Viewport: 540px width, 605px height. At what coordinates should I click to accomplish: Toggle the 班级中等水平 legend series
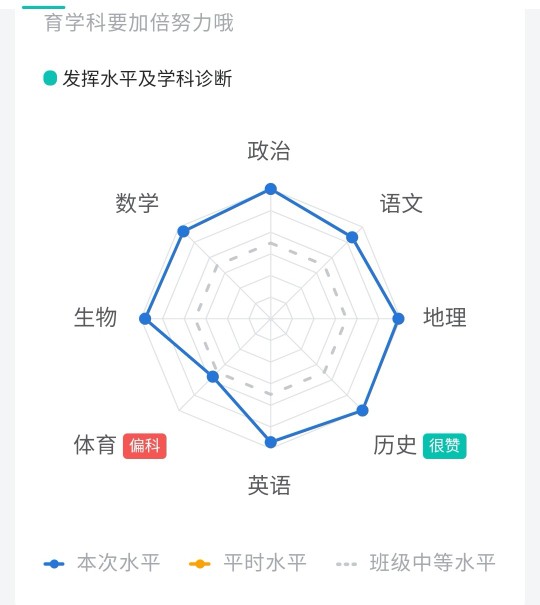(x=415, y=563)
